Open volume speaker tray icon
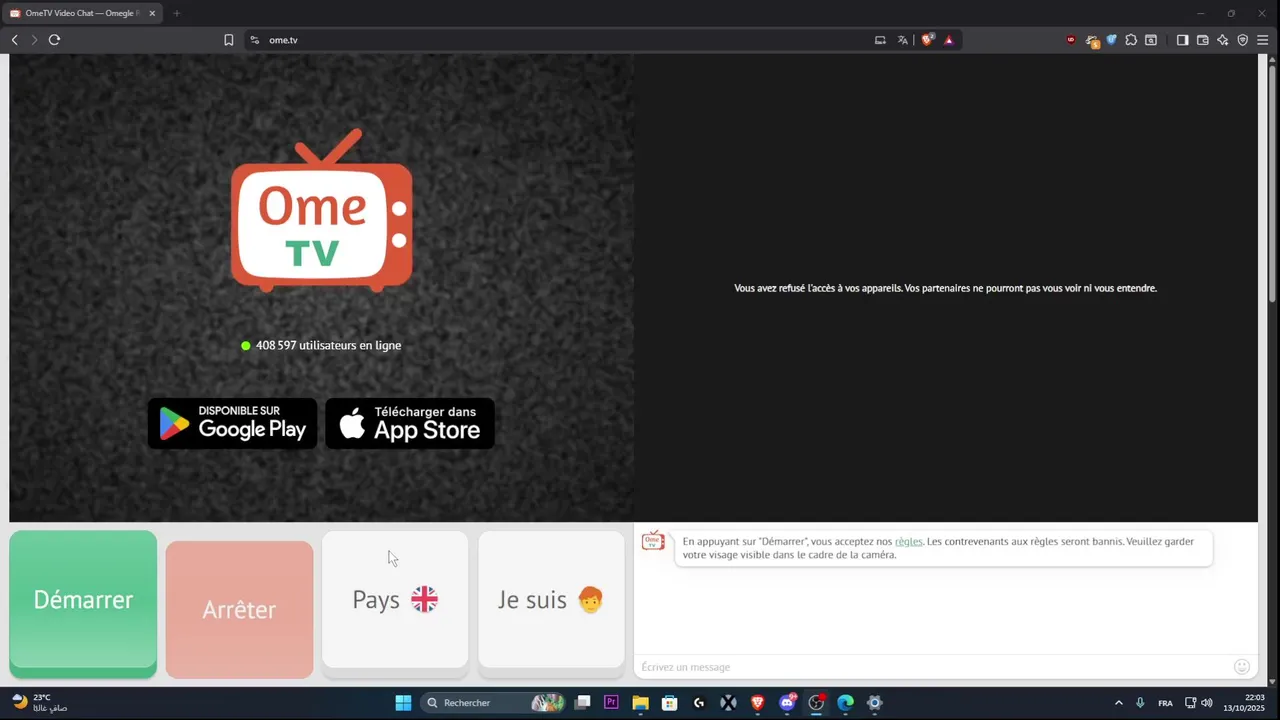 1206,703
